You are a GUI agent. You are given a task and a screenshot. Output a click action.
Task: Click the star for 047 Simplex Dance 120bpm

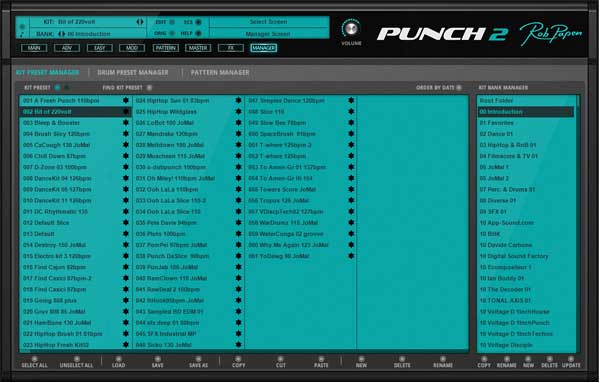[x=351, y=101]
